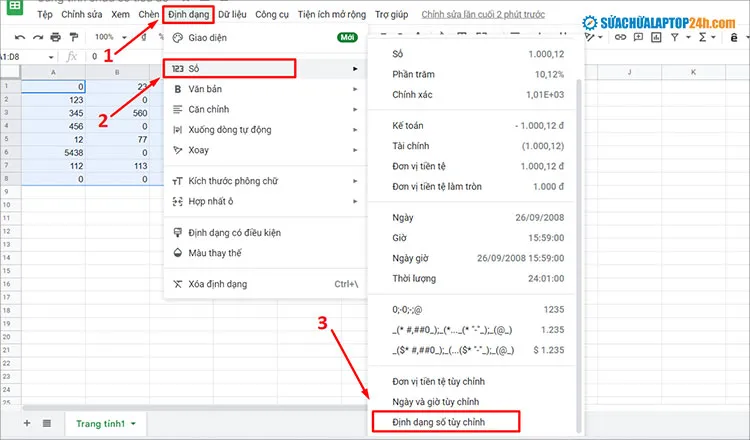Click the palette icon beside Giao diện
750x440 pixels.
point(177,38)
